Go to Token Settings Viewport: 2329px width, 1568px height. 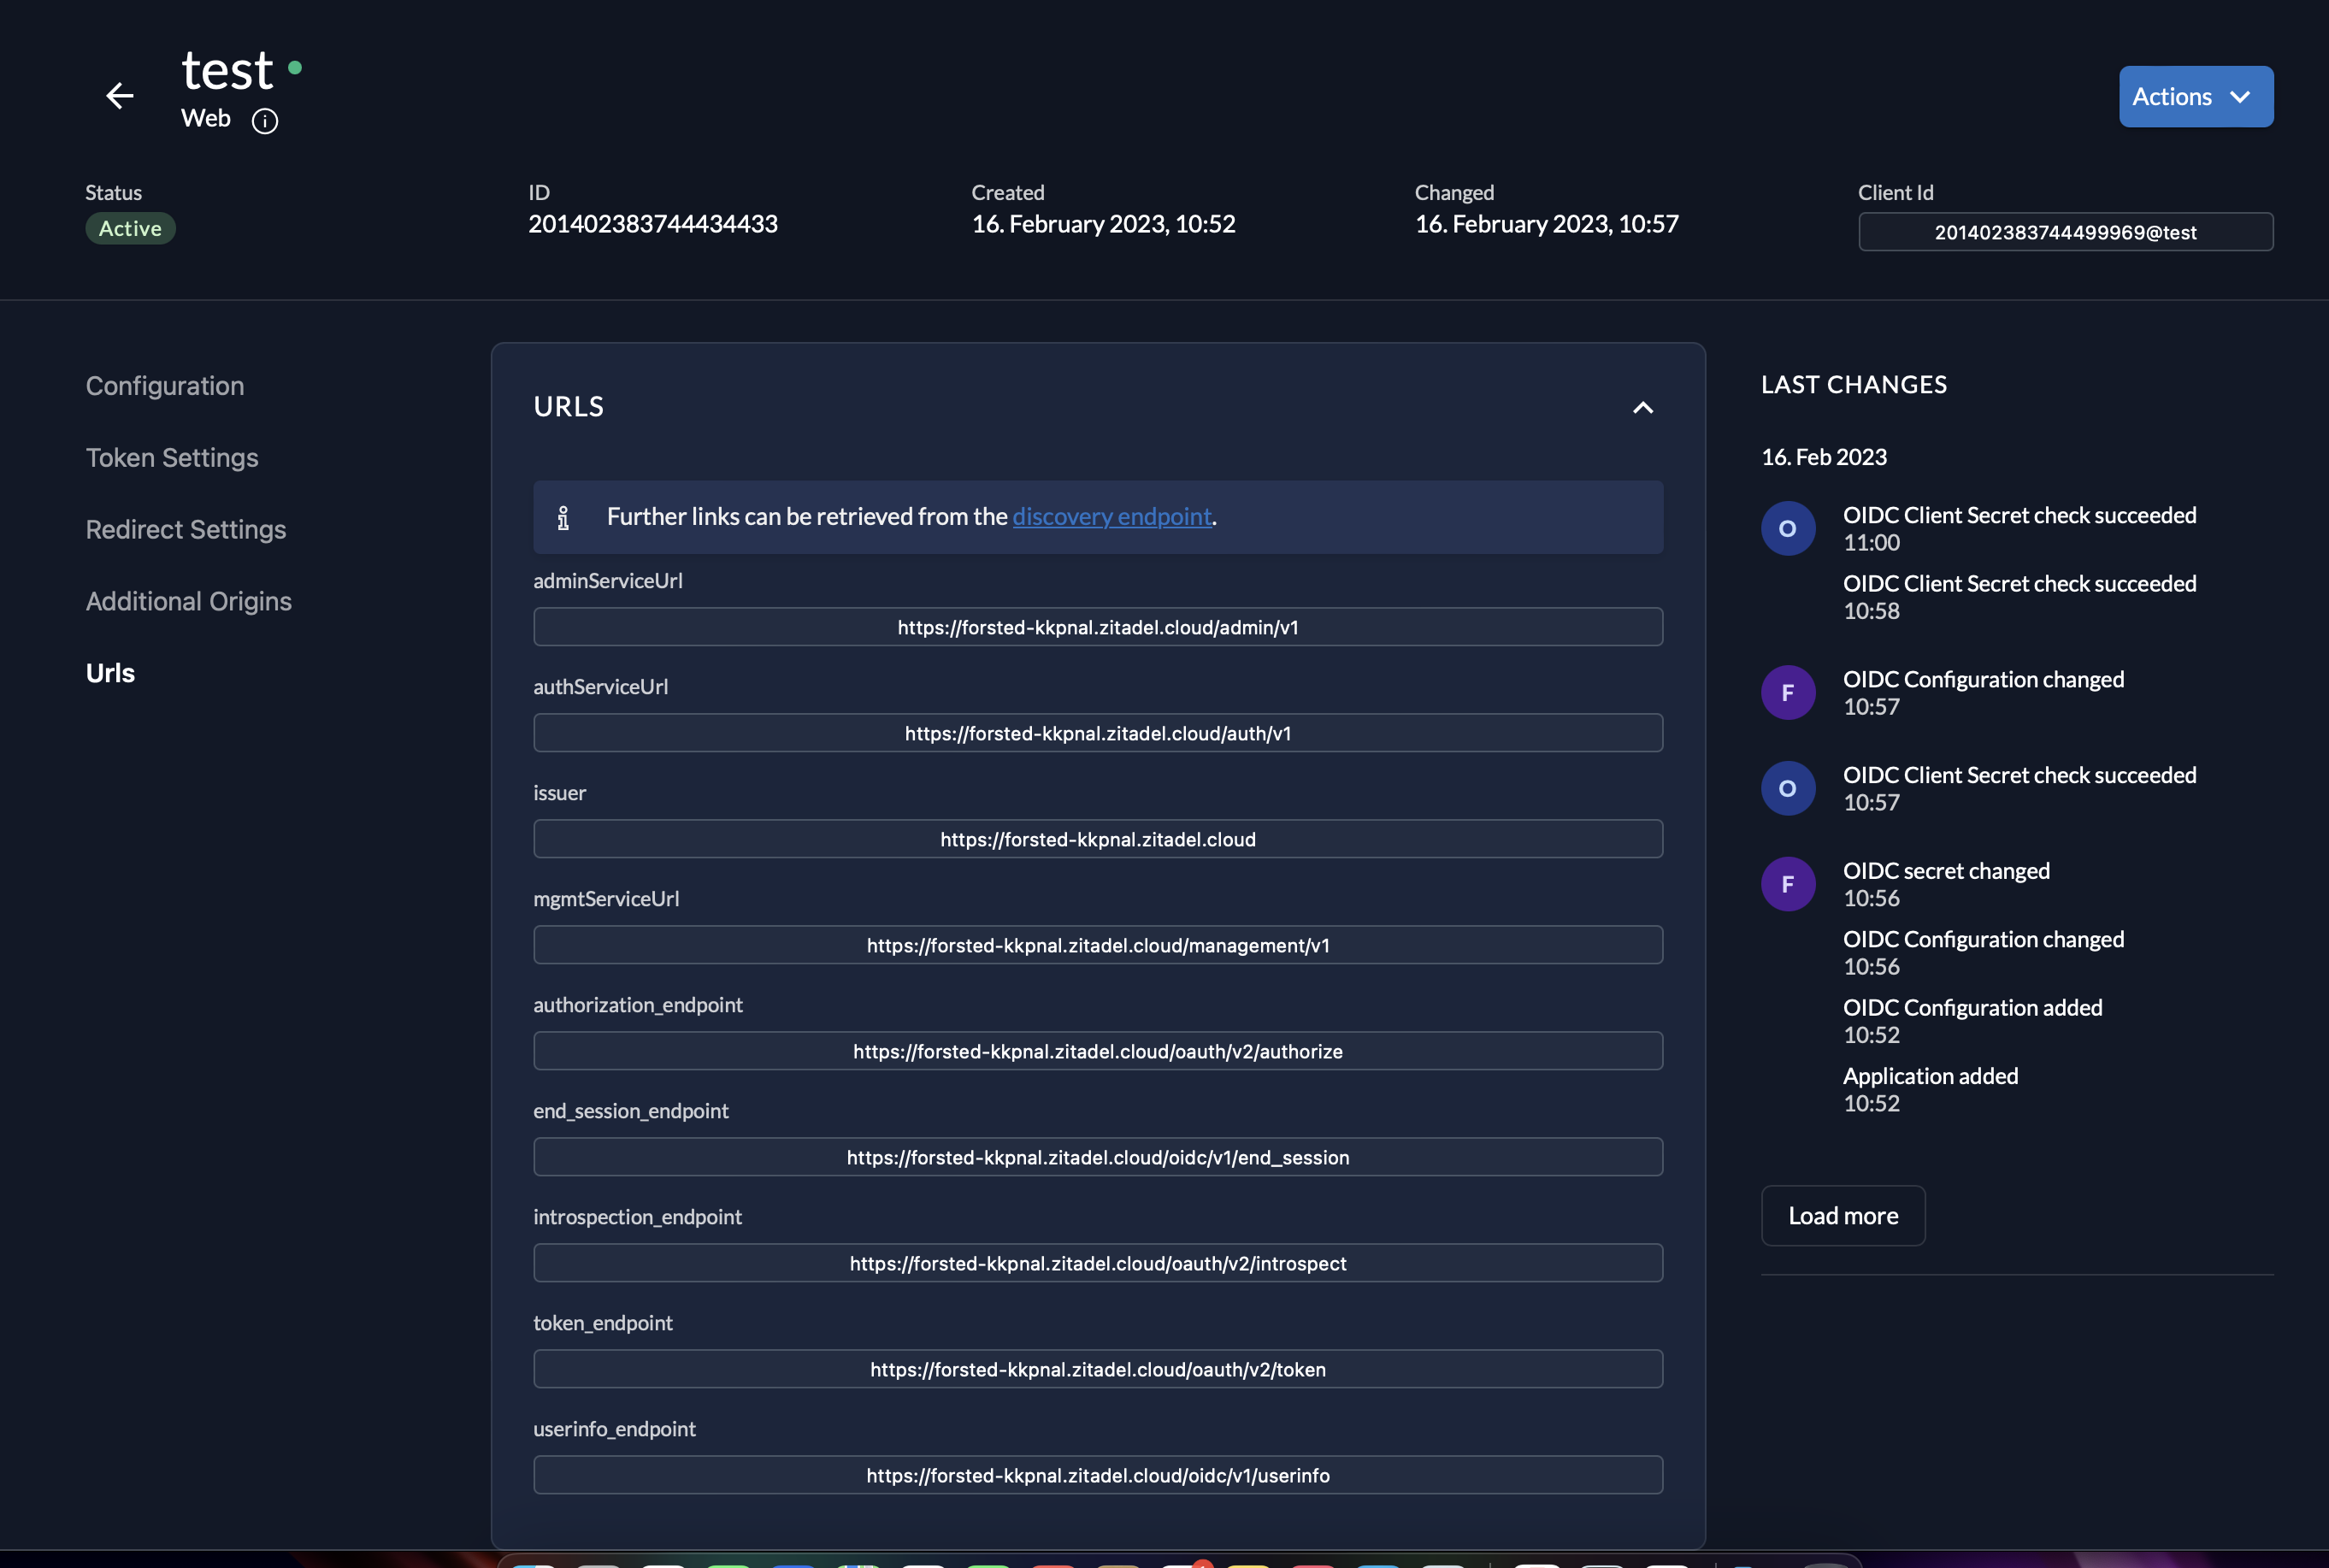pos(172,458)
